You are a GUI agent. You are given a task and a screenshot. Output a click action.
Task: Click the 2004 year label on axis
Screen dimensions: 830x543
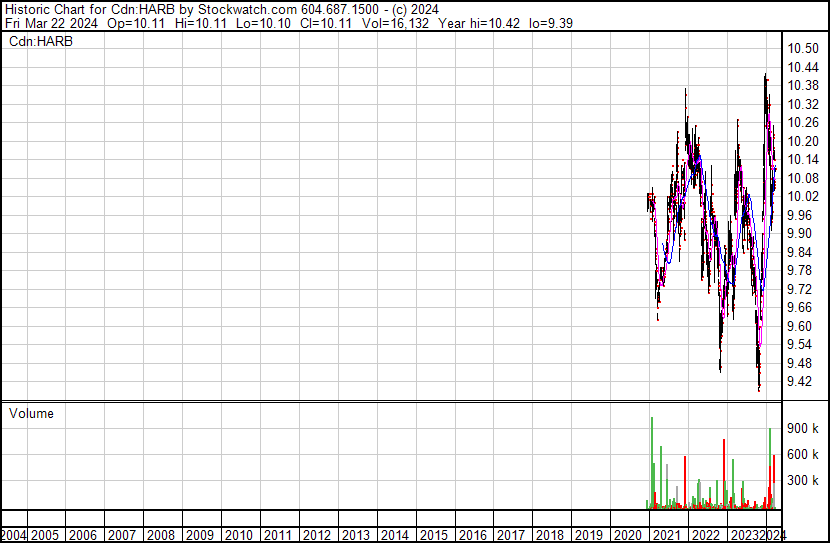13,535
